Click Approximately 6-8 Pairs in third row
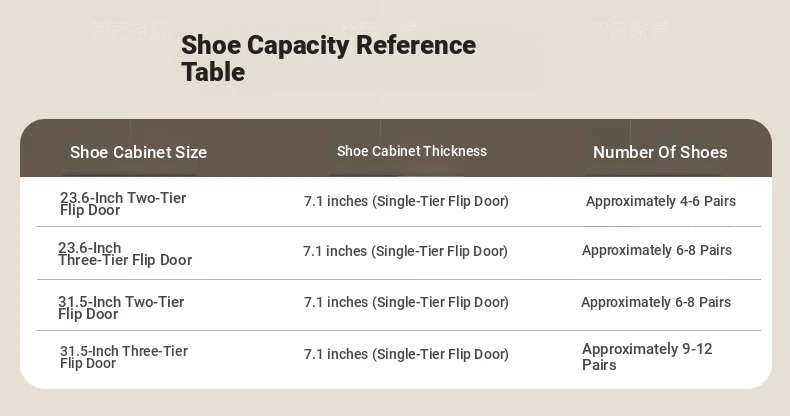The width and height of the screenshot is (790, 416). [x=656, y=302]
